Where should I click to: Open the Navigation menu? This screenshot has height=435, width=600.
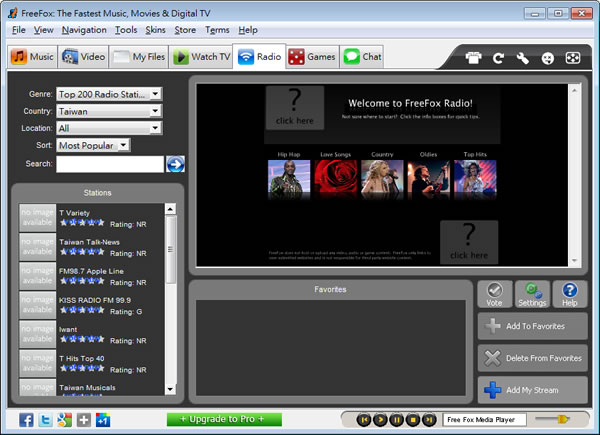tap(84, 30)
